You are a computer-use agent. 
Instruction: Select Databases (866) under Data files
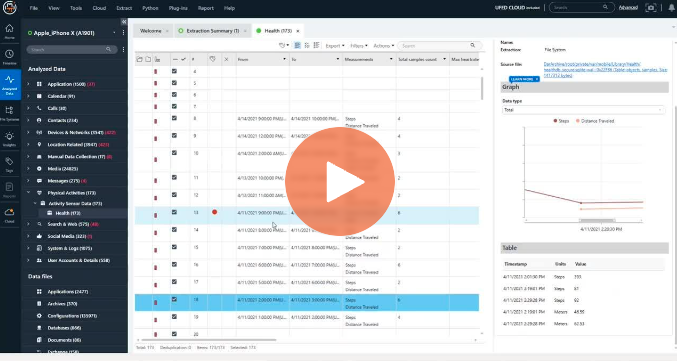coord(64,328)
